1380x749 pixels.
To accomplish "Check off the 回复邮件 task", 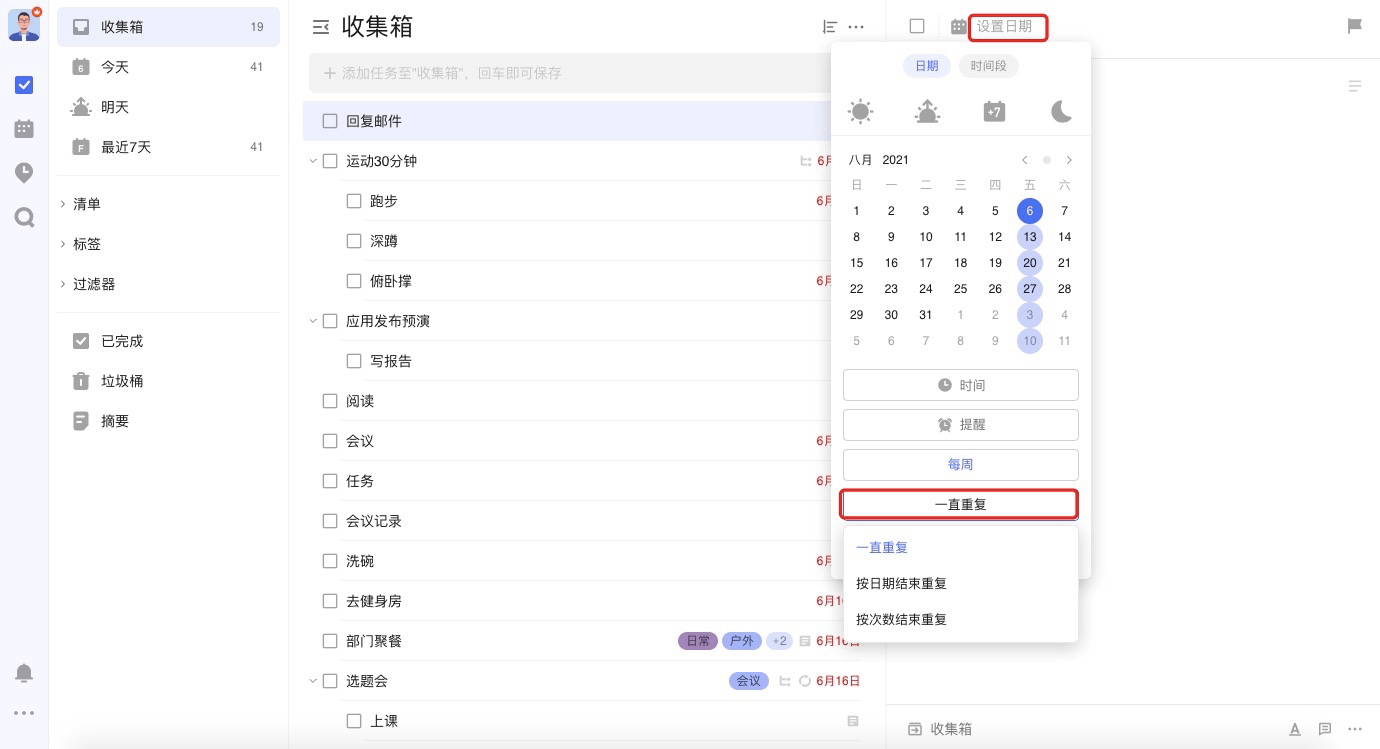I will [330, 121].
